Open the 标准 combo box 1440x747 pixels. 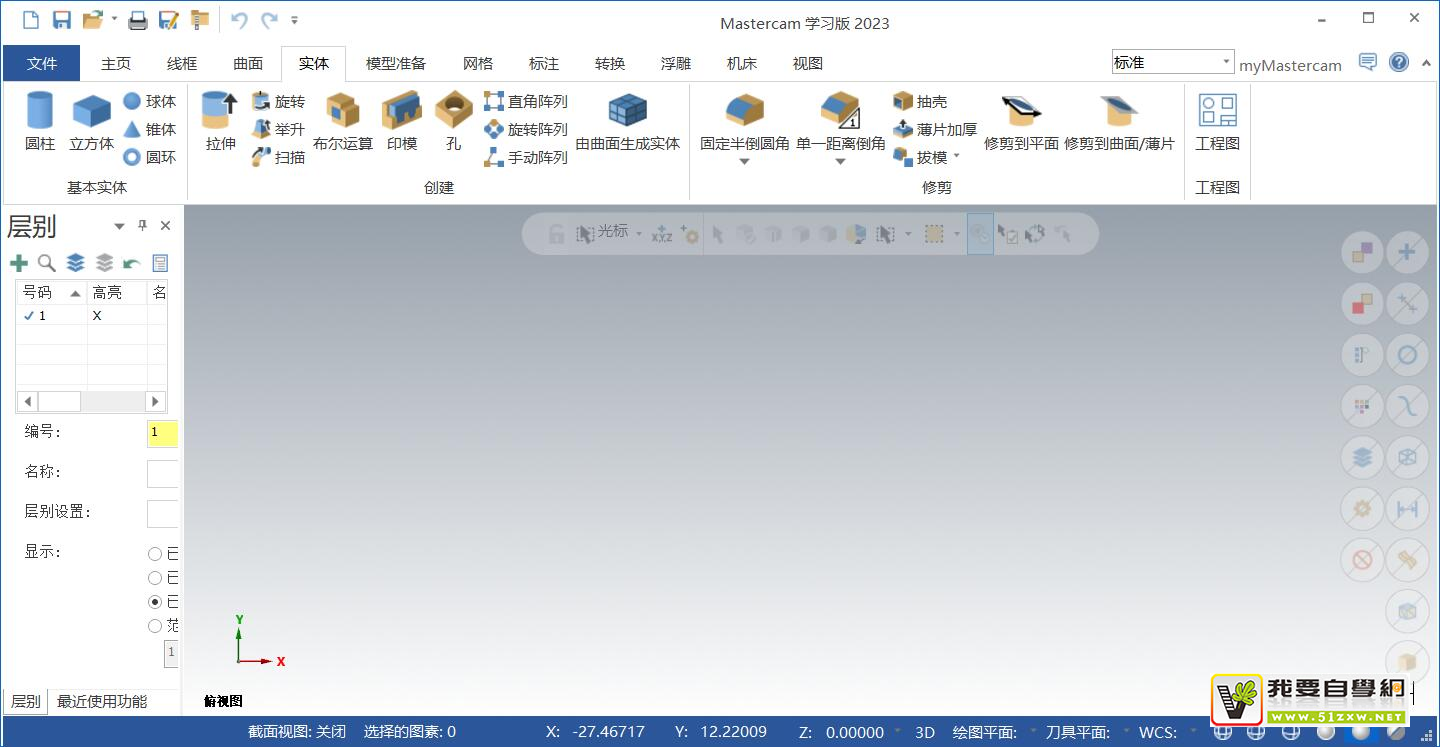tap(1172, 62)
